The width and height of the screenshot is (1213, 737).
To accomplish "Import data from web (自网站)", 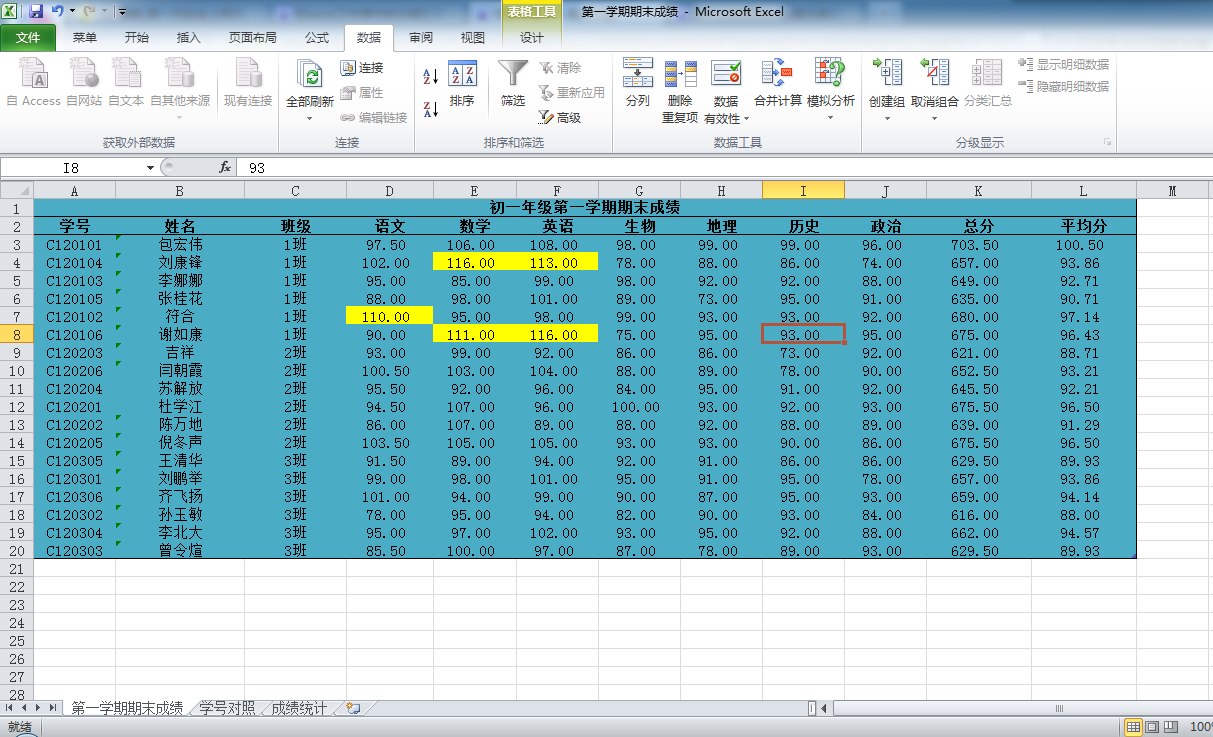I will point(84,82).
